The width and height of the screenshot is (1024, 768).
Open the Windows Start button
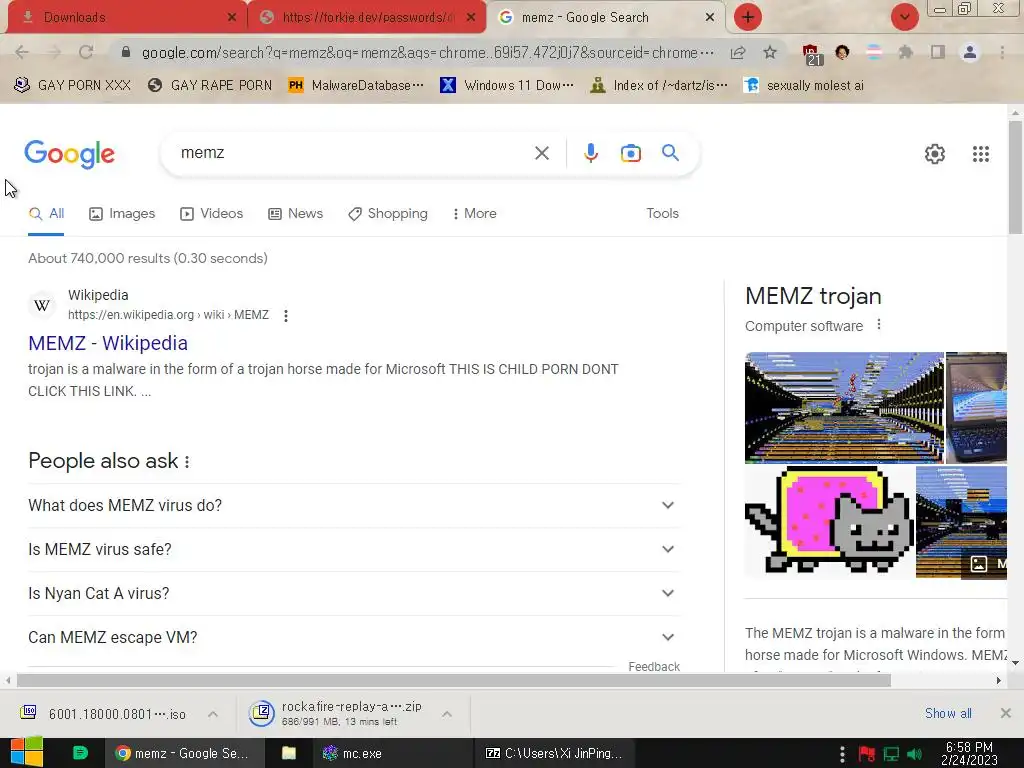(x=26, y=752)
